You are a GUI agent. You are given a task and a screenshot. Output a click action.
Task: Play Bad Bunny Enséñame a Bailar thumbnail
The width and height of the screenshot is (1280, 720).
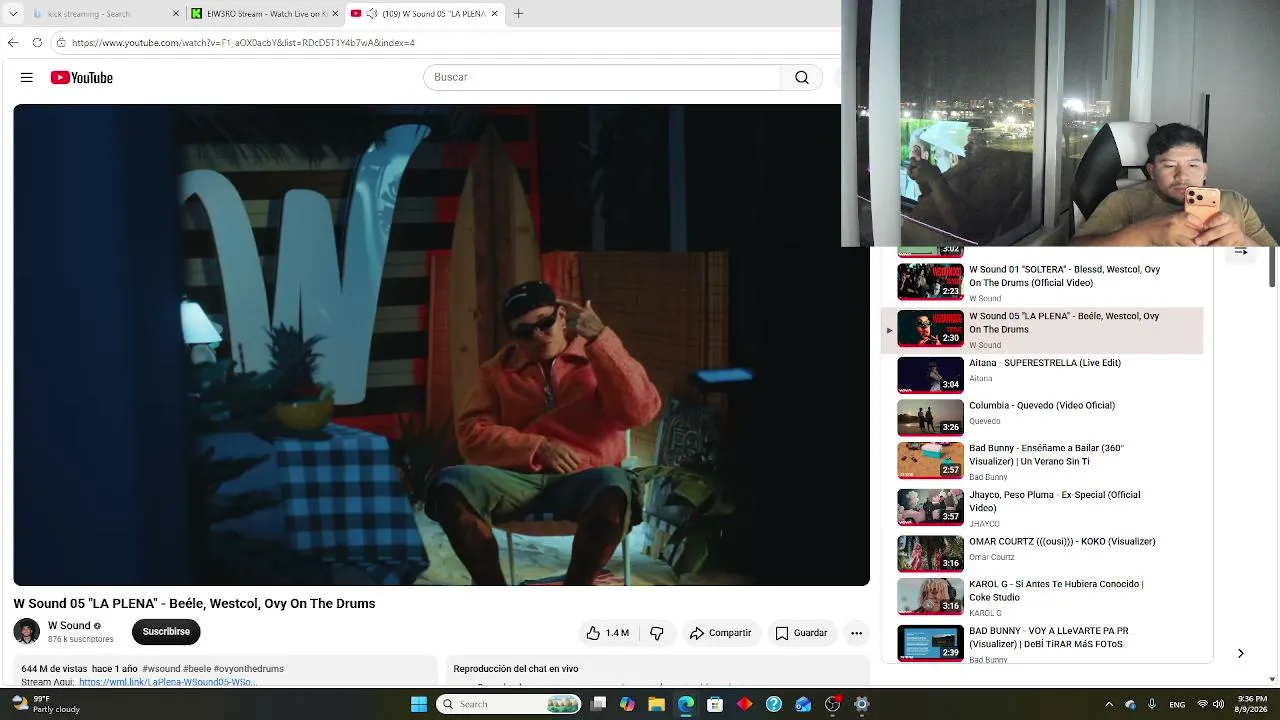click(930, 461)
